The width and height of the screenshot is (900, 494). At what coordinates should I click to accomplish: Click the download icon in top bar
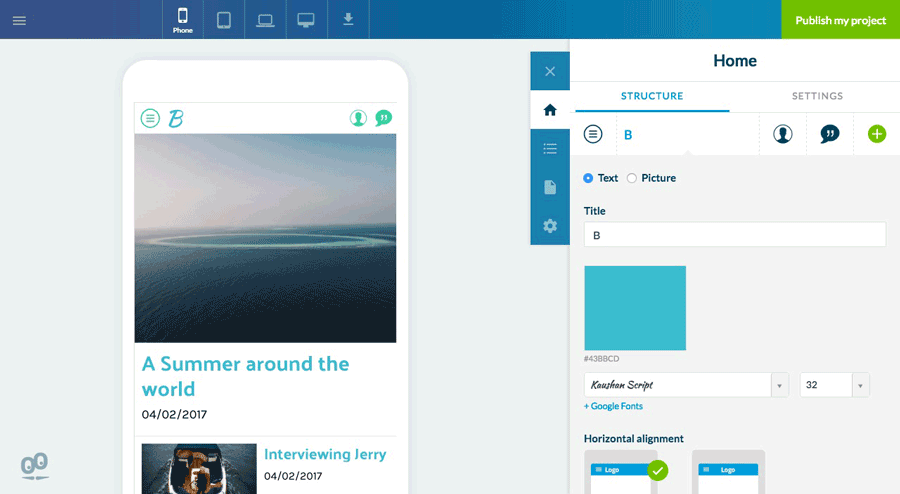tap(348, 20)
